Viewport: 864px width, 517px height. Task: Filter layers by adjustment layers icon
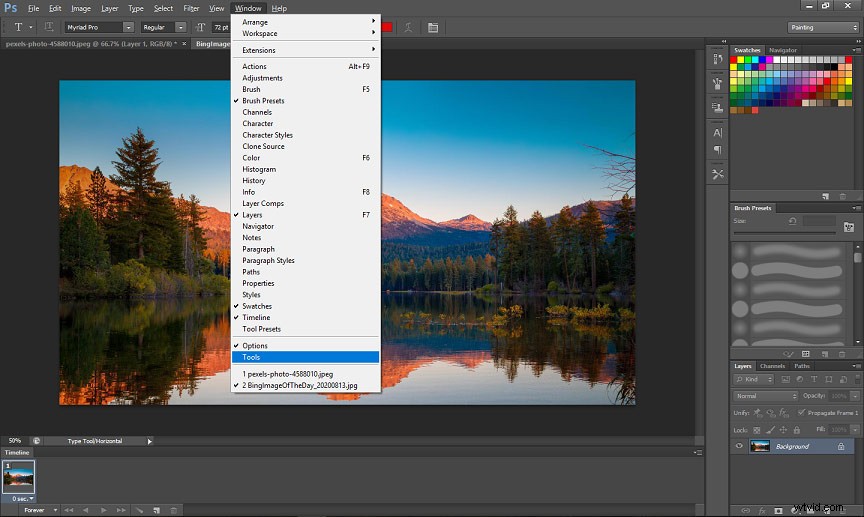coord(800,379)
